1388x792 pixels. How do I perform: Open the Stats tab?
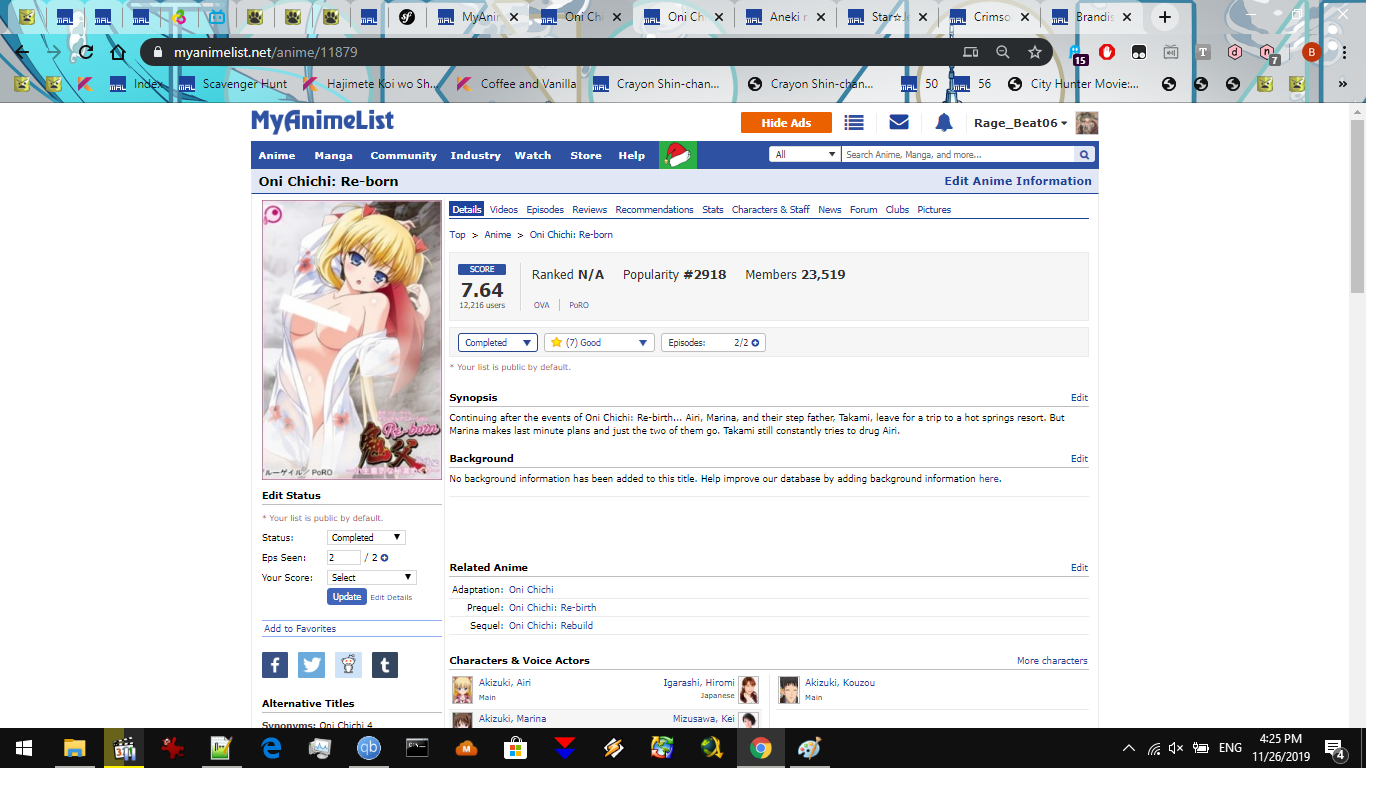713,210
